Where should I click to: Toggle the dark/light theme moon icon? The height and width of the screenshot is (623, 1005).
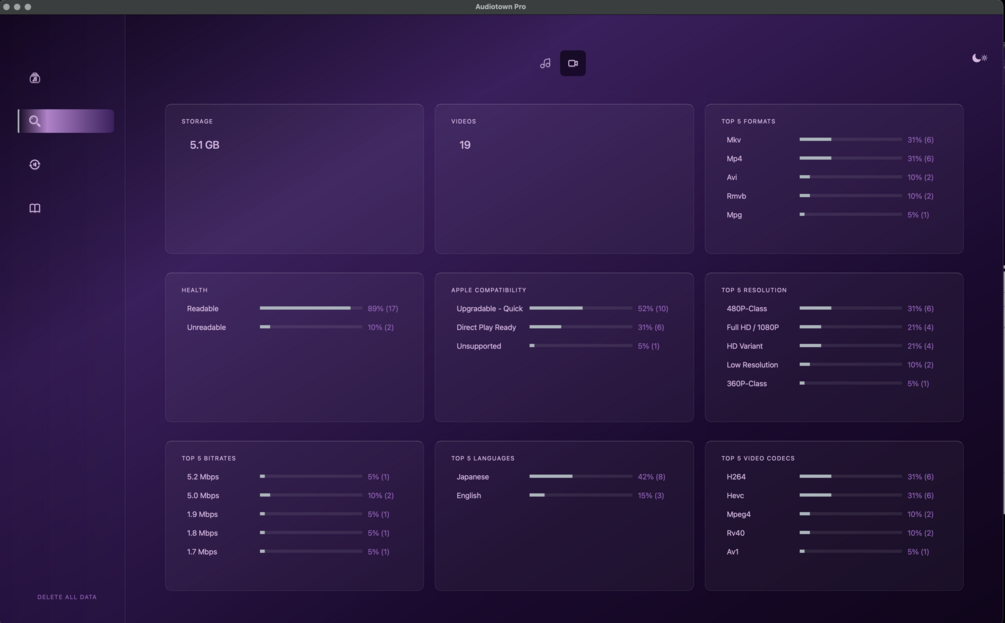click(979, 58)
